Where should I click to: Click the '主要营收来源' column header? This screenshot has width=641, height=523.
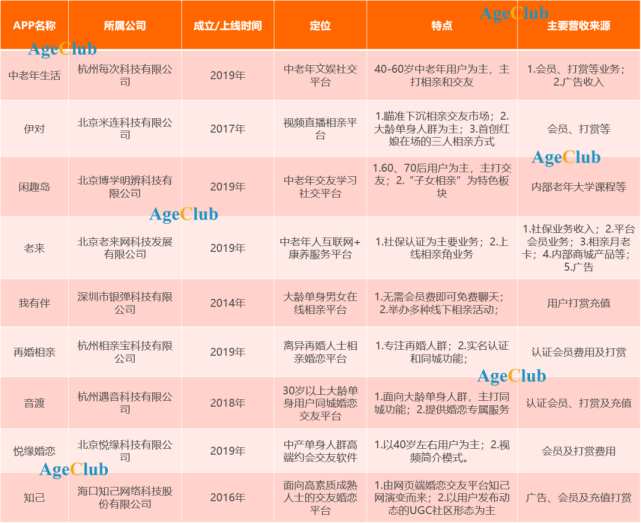[578, 26]
